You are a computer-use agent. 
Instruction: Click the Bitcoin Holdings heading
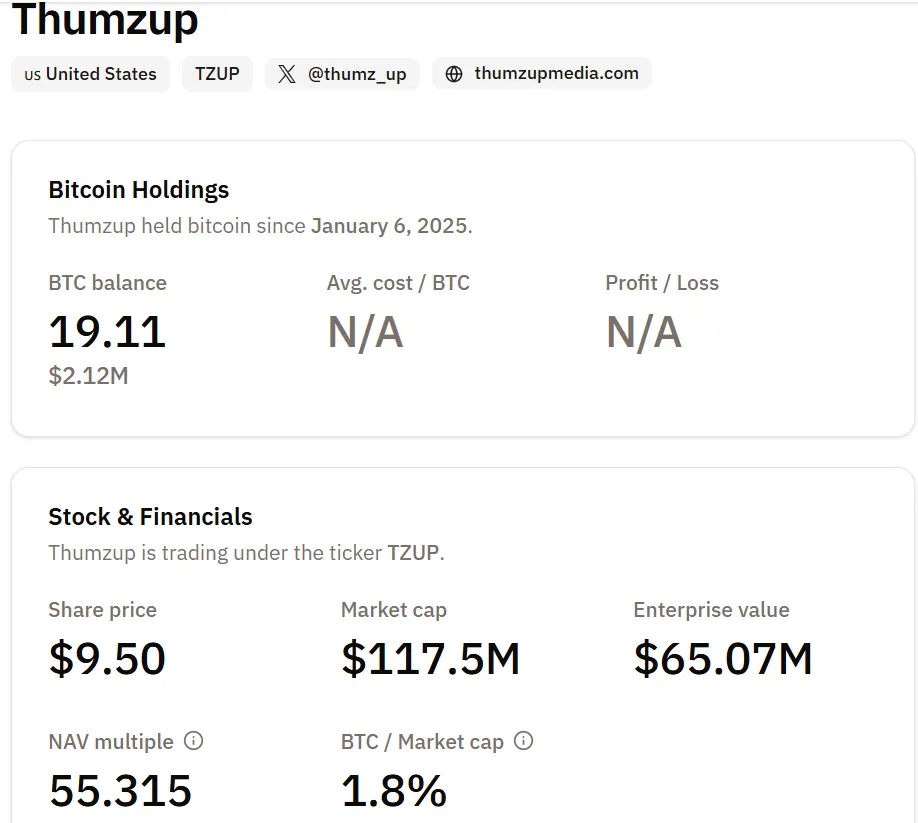click(x=139, y=190)
